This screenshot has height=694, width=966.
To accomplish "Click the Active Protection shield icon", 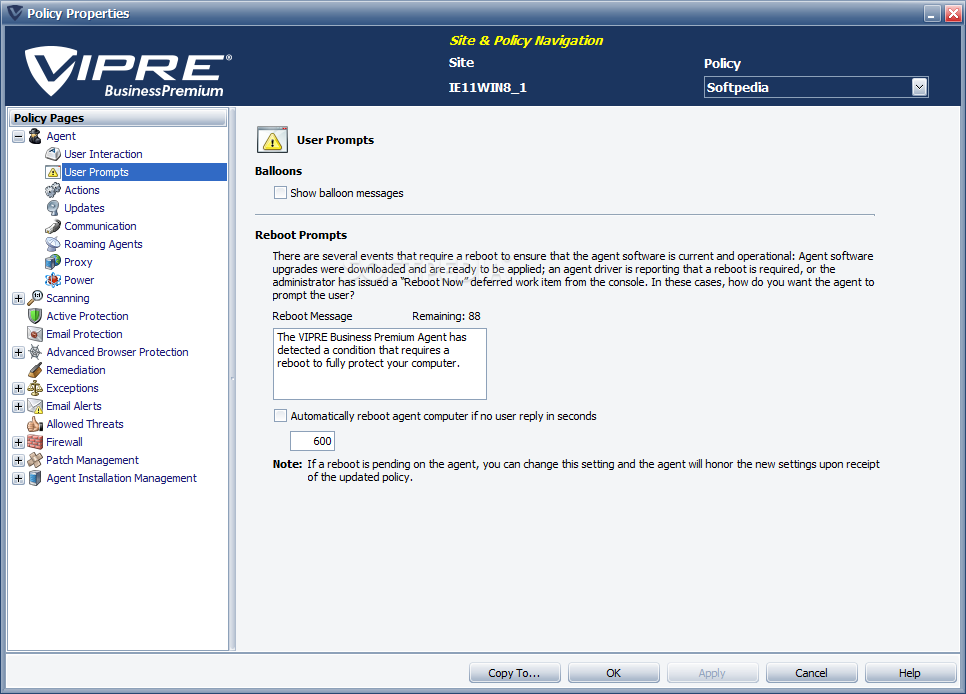I will pyautogui.click(x=35, y=316).
